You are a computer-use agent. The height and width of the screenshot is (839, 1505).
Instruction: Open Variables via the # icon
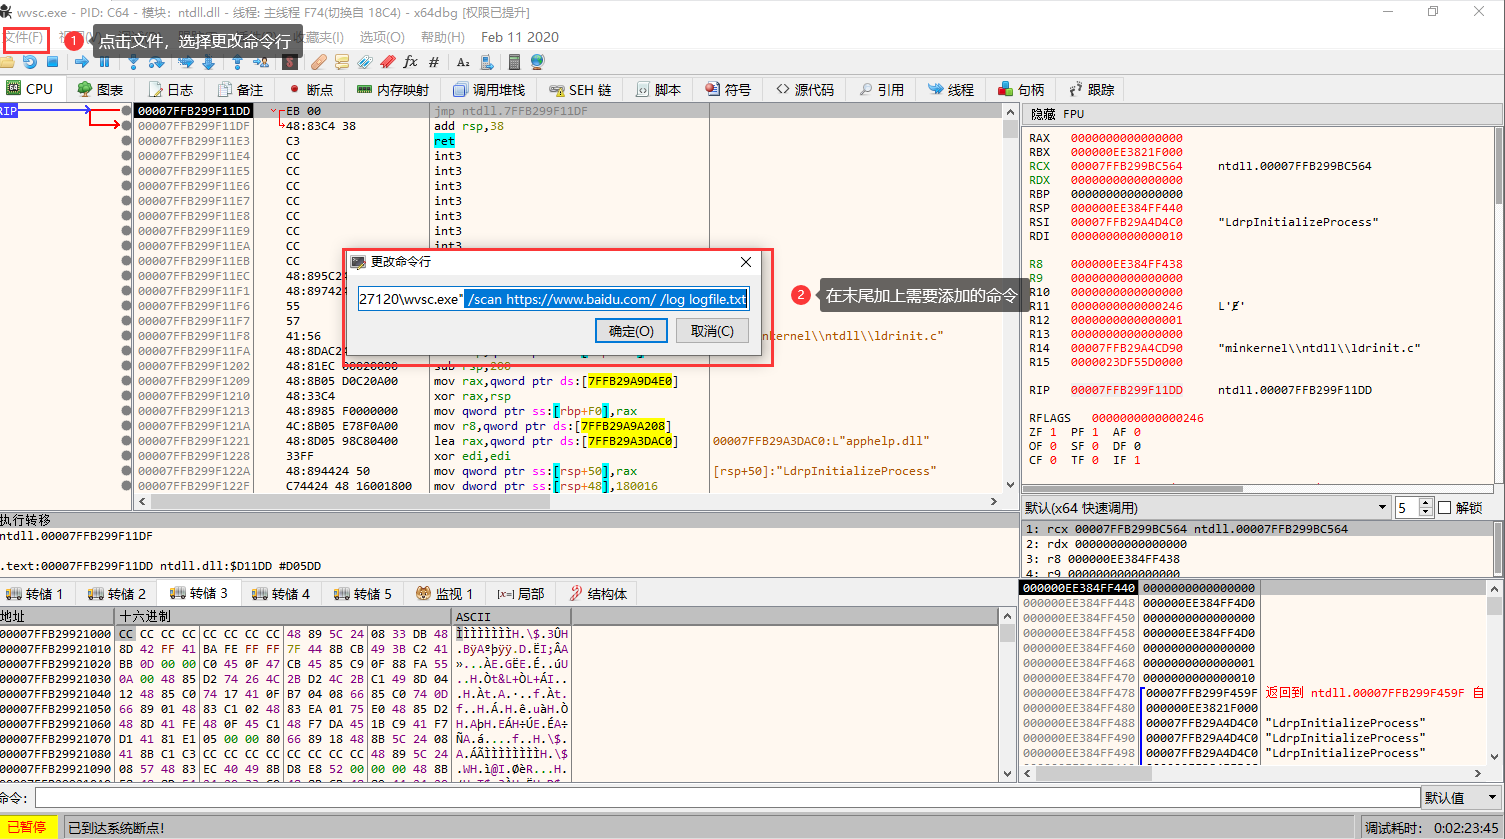[x=434, y=62]
